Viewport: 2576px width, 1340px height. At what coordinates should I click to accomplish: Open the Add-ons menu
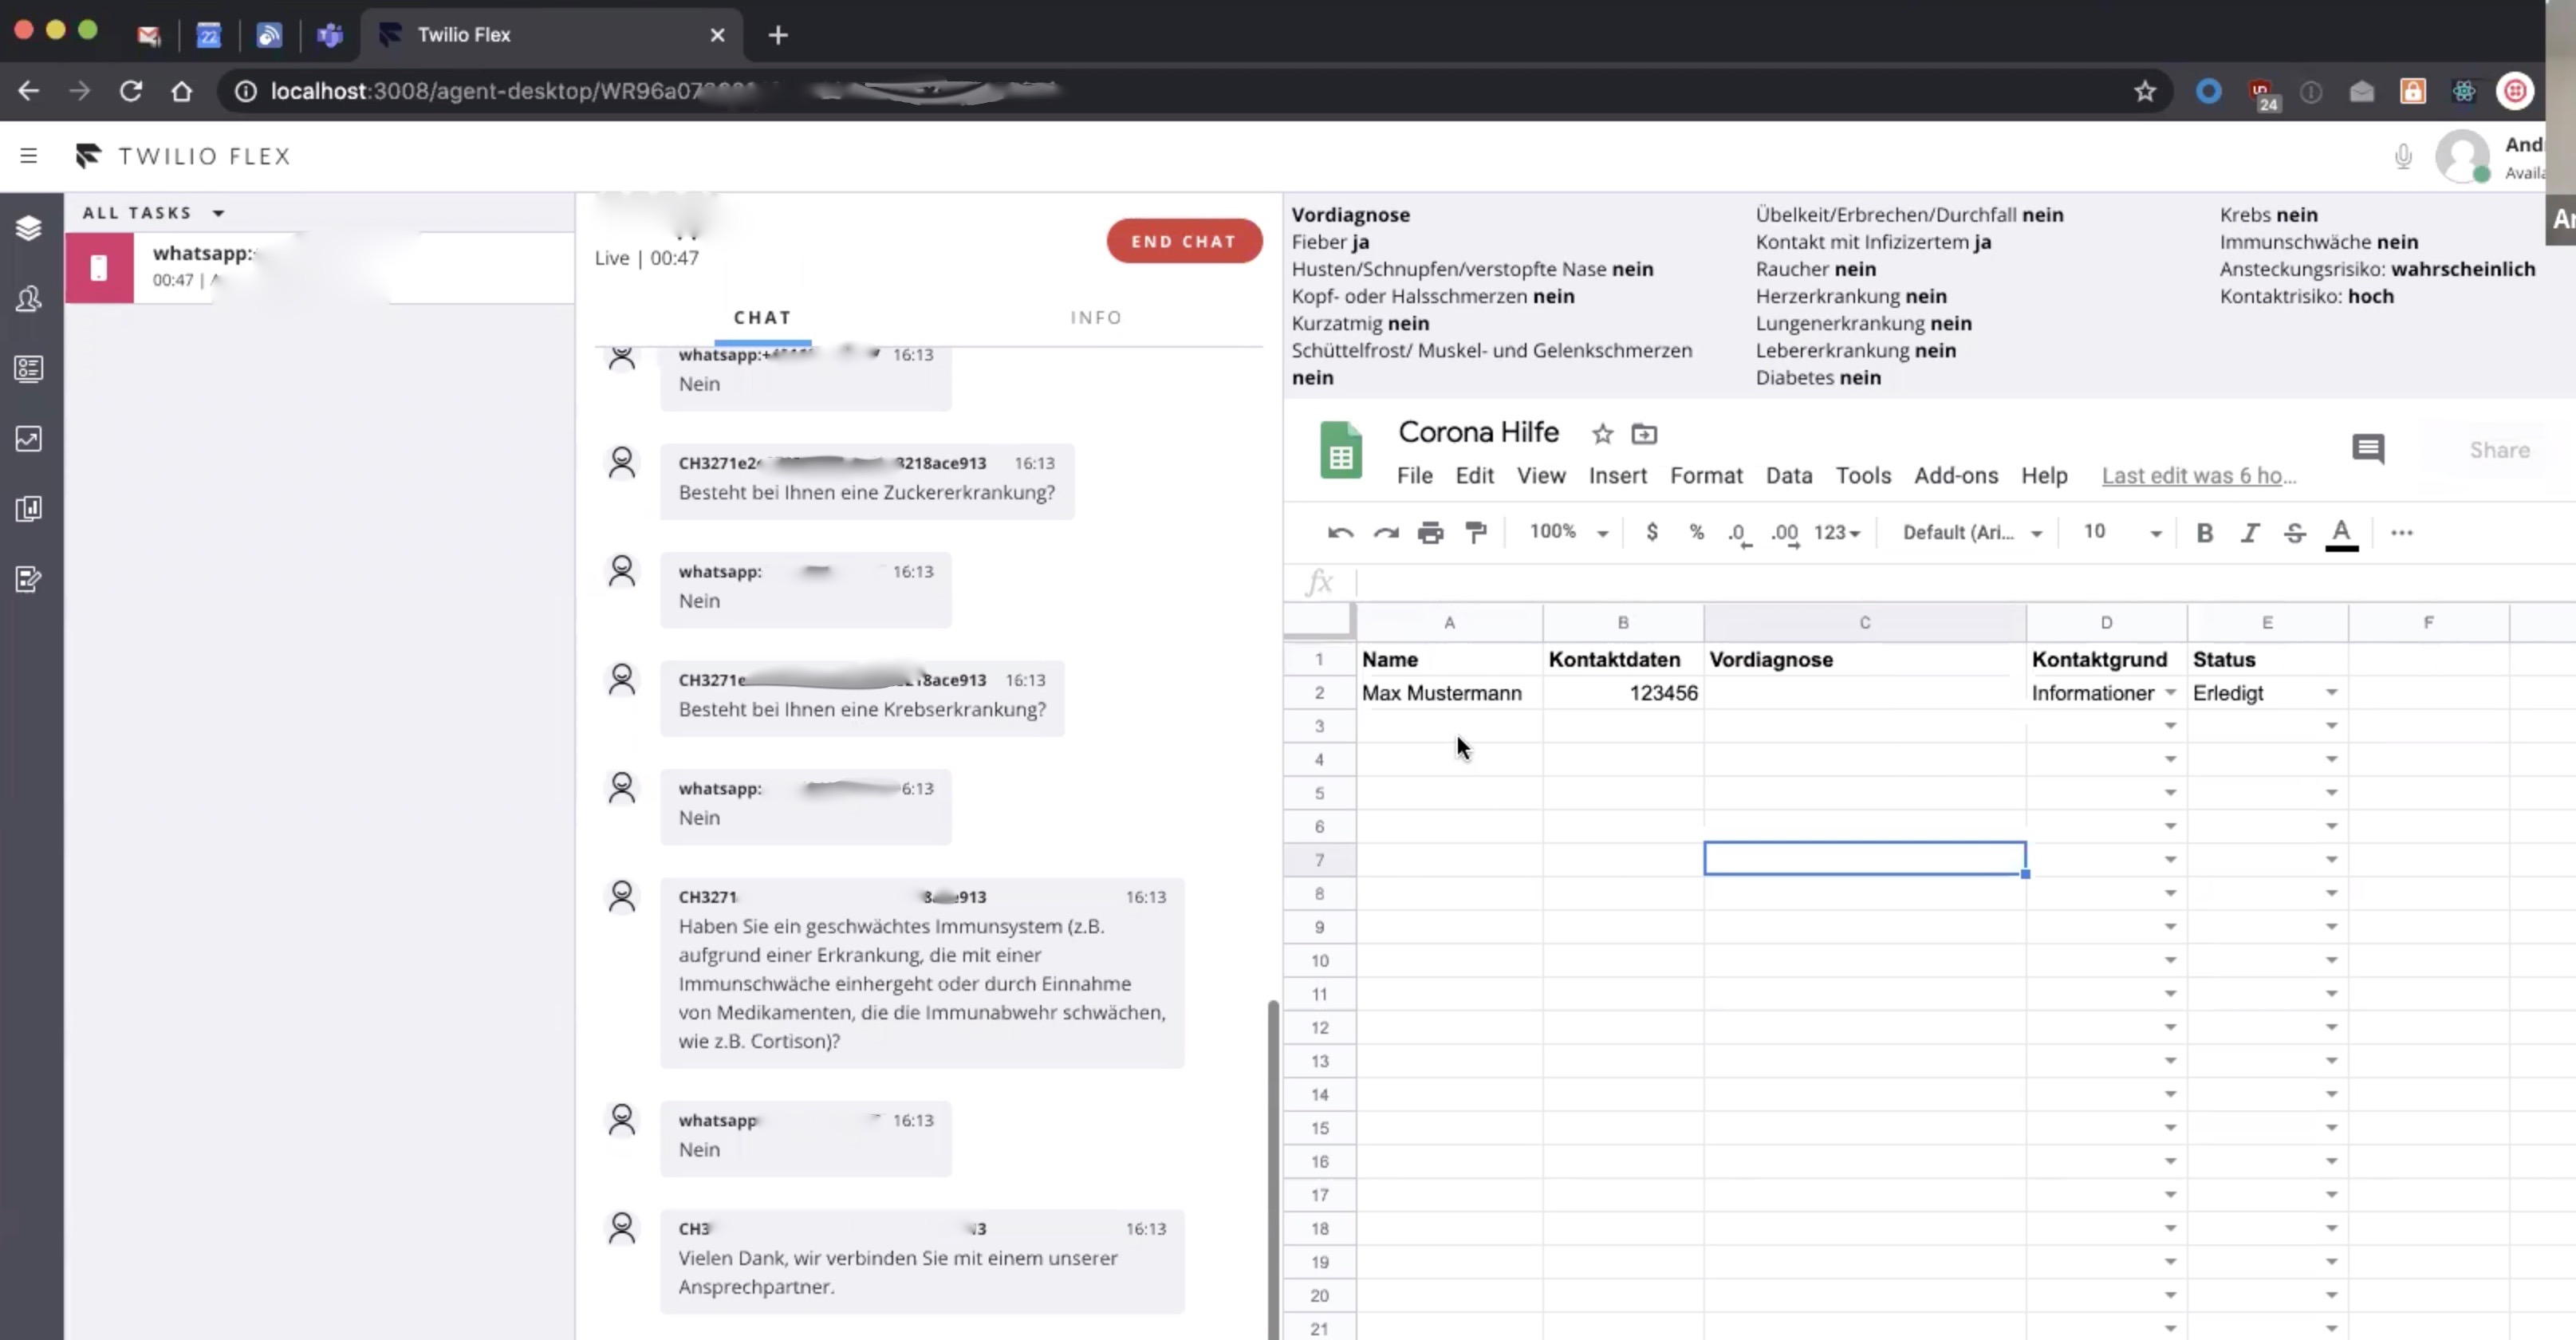pos(1955,476)
